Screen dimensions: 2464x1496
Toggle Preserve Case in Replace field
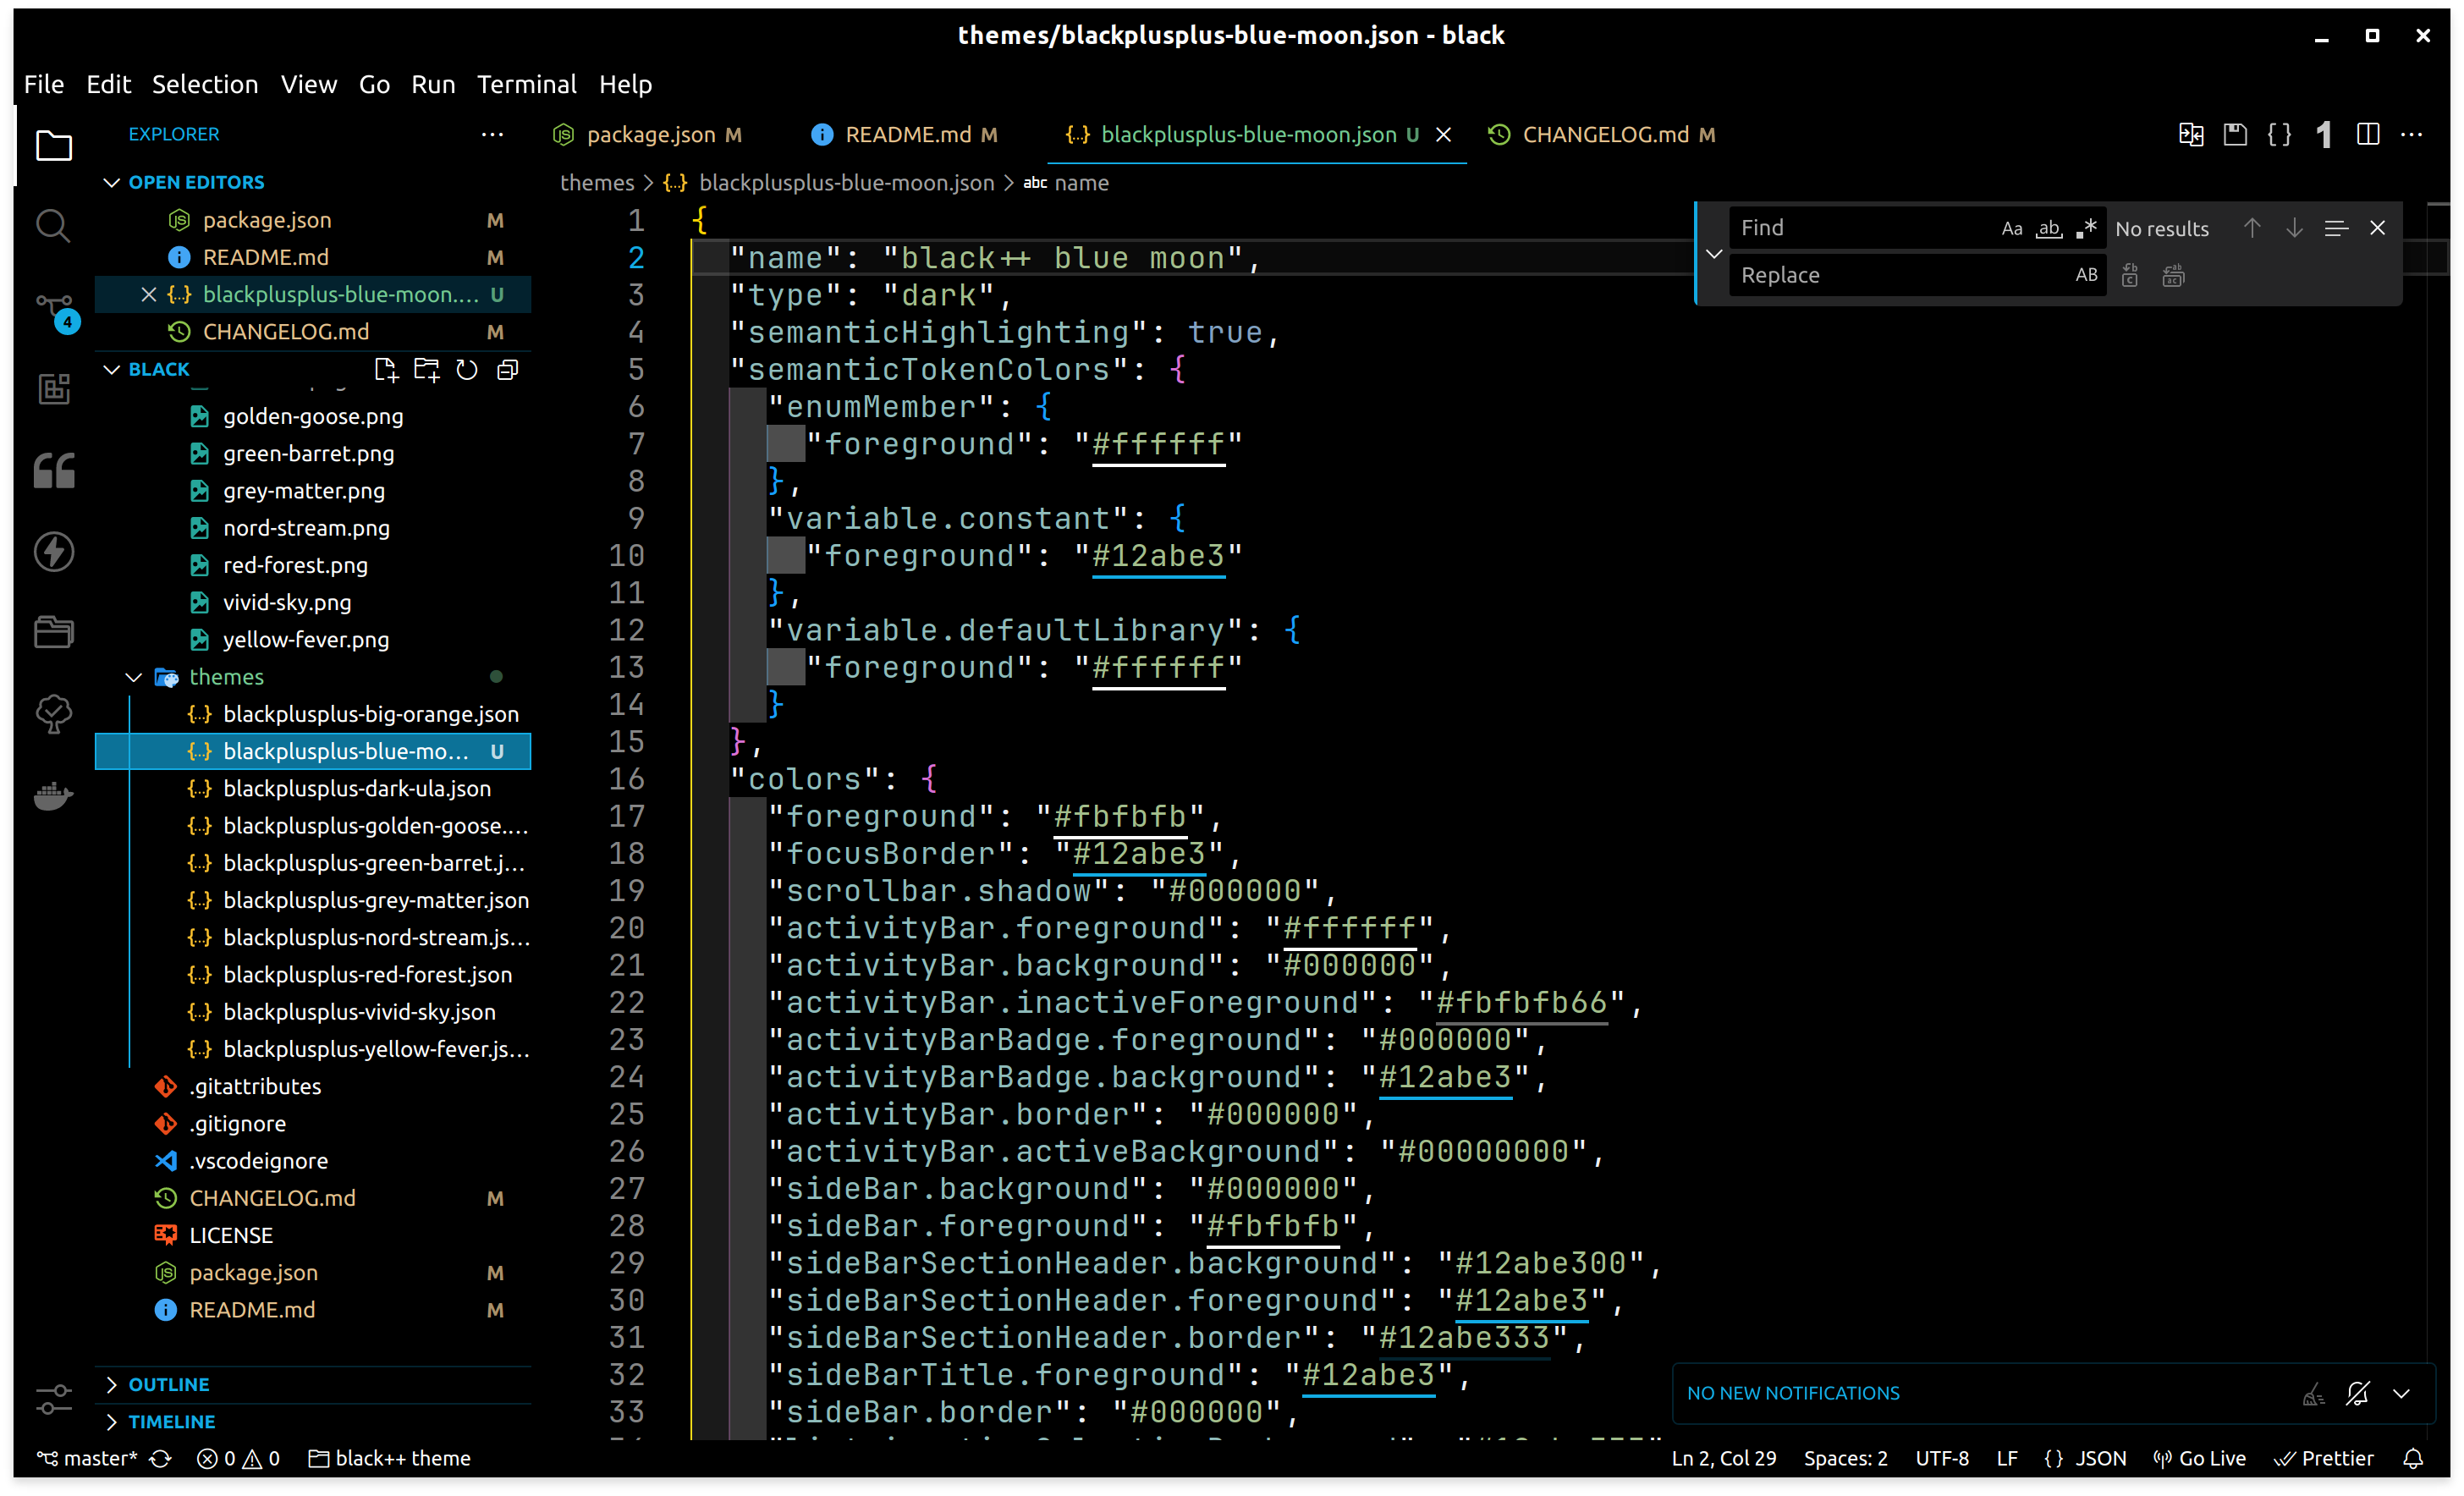[2086, 275]
